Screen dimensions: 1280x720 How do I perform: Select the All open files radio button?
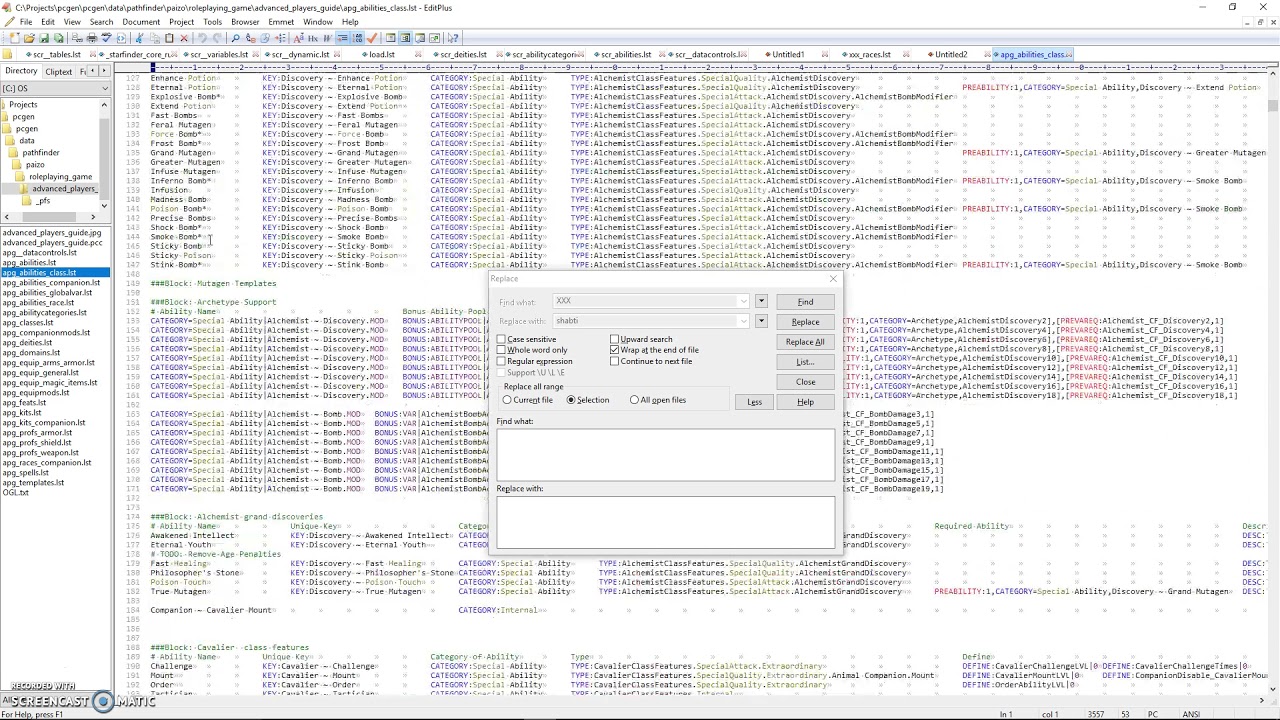tap(634, 400)
